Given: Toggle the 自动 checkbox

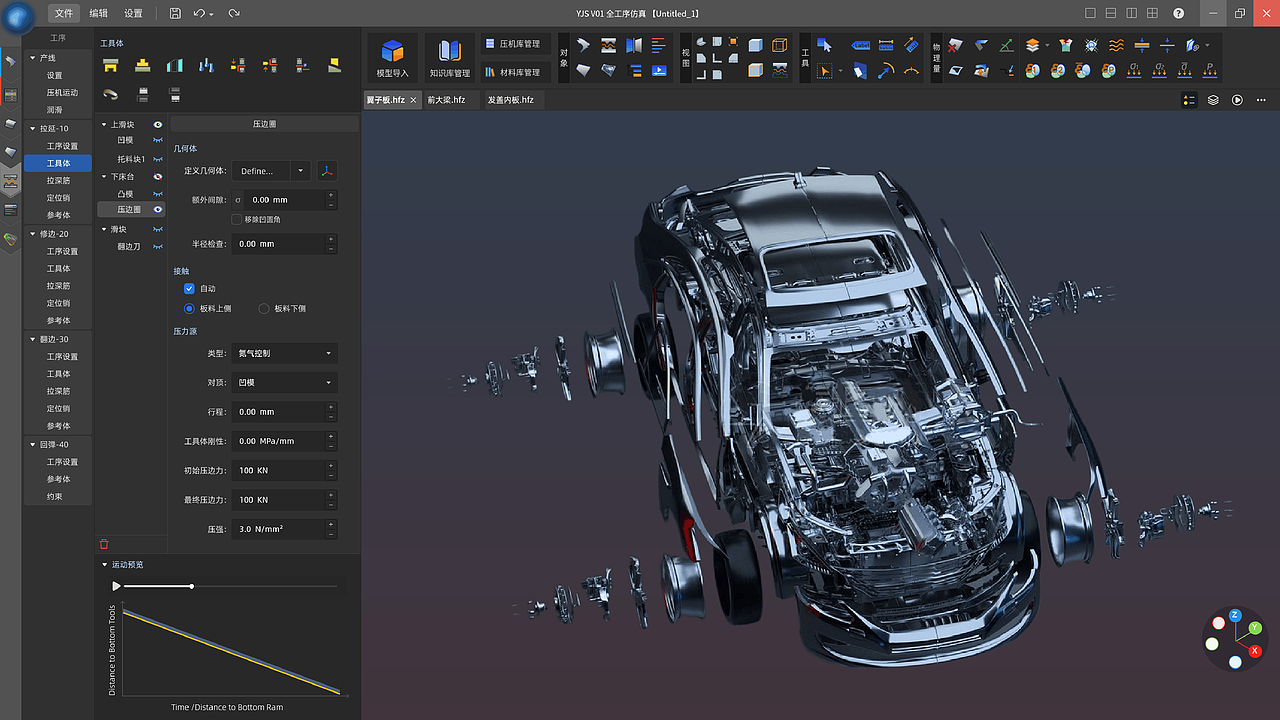Looking at the screenshot, I should coord(189,289).
